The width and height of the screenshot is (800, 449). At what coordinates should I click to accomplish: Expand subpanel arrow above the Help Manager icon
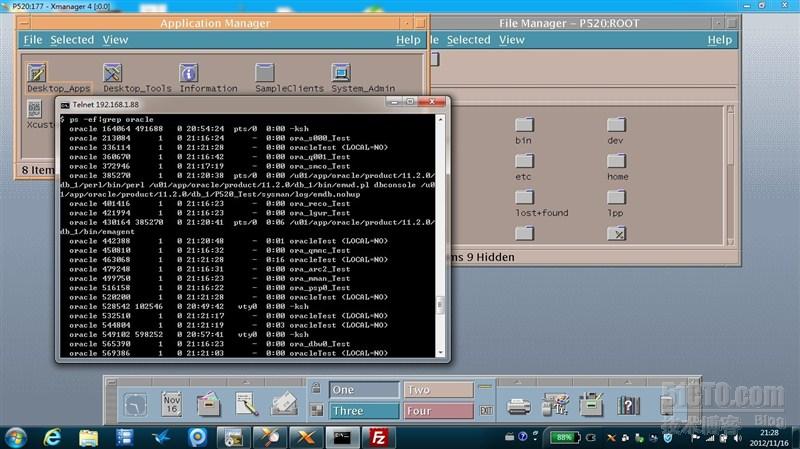(628, 382)
